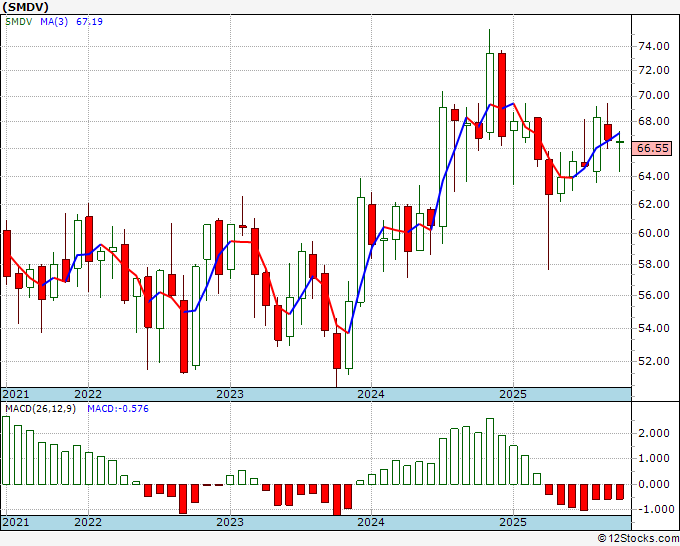Click 2021 on the MACD timeline
This screenshot has height=546, width=680.
(16, 522)
